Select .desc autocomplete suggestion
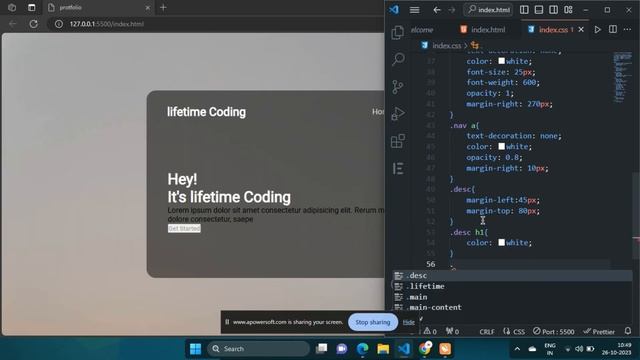Viewport: 640px width, 360px height. click(x=513, y=276)
